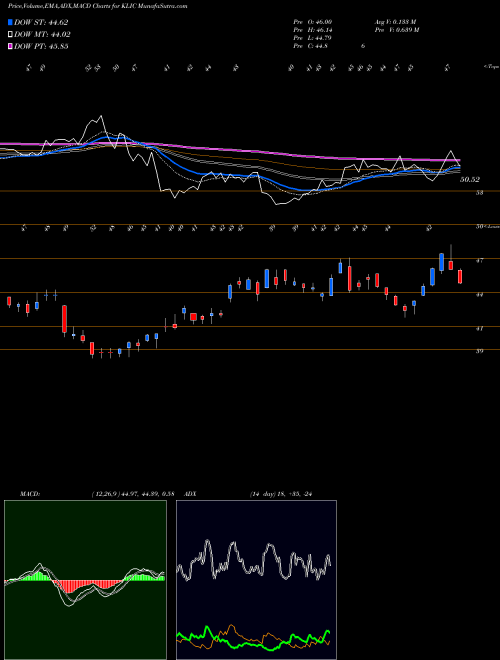Screen dimensions: 500x660
Task: Click the 41 axis label on candlestick chart
Action: (x=479, y=329)
